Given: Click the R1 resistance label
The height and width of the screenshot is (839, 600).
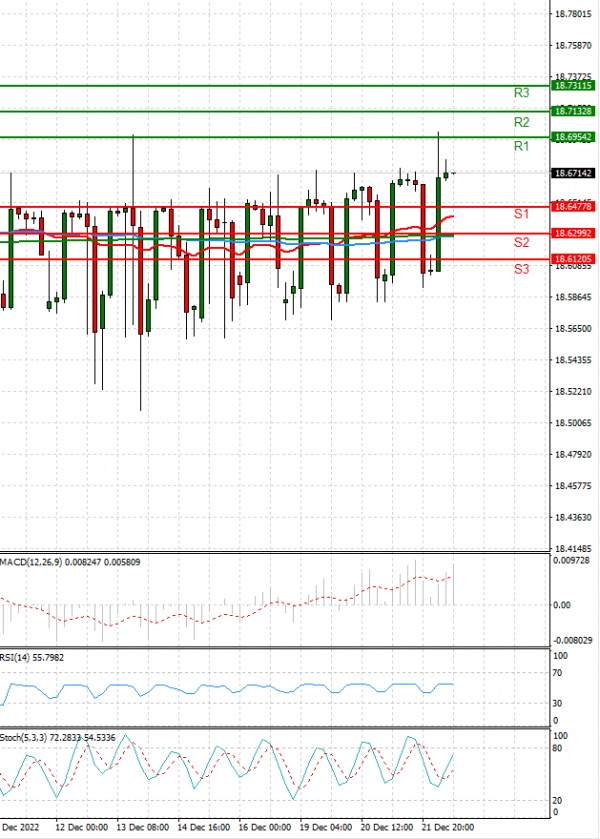Looking at the screenshot, I should click(521, 146).
